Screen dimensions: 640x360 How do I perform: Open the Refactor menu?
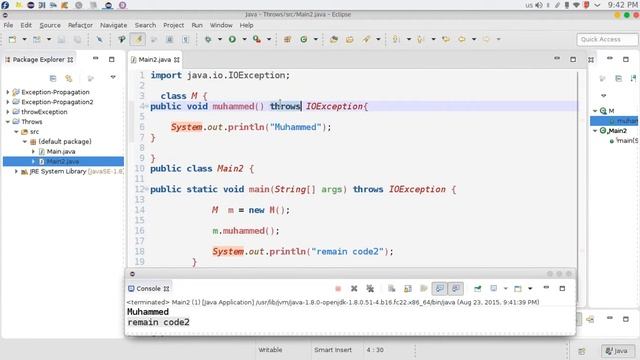pyautogui.click(x=80, y=25)
